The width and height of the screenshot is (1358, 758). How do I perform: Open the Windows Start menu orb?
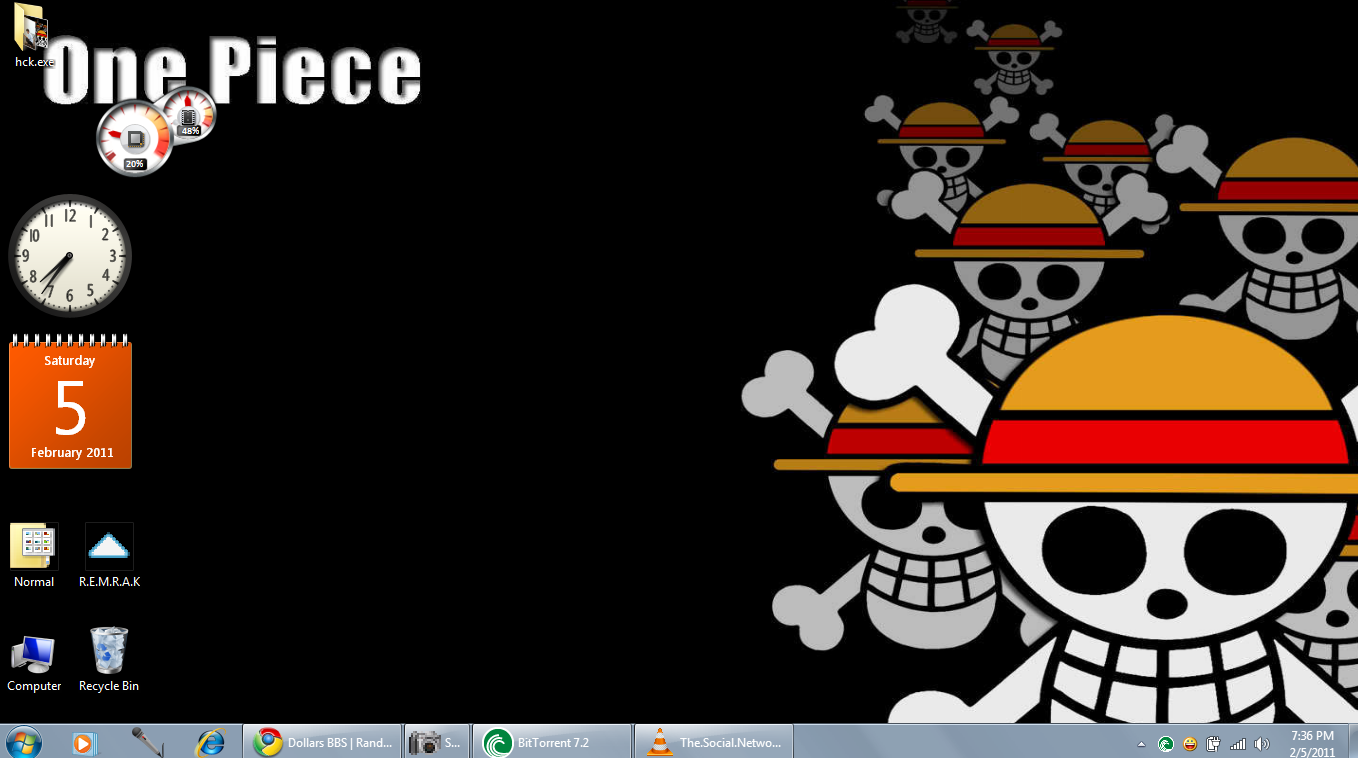tap(23, 742)
